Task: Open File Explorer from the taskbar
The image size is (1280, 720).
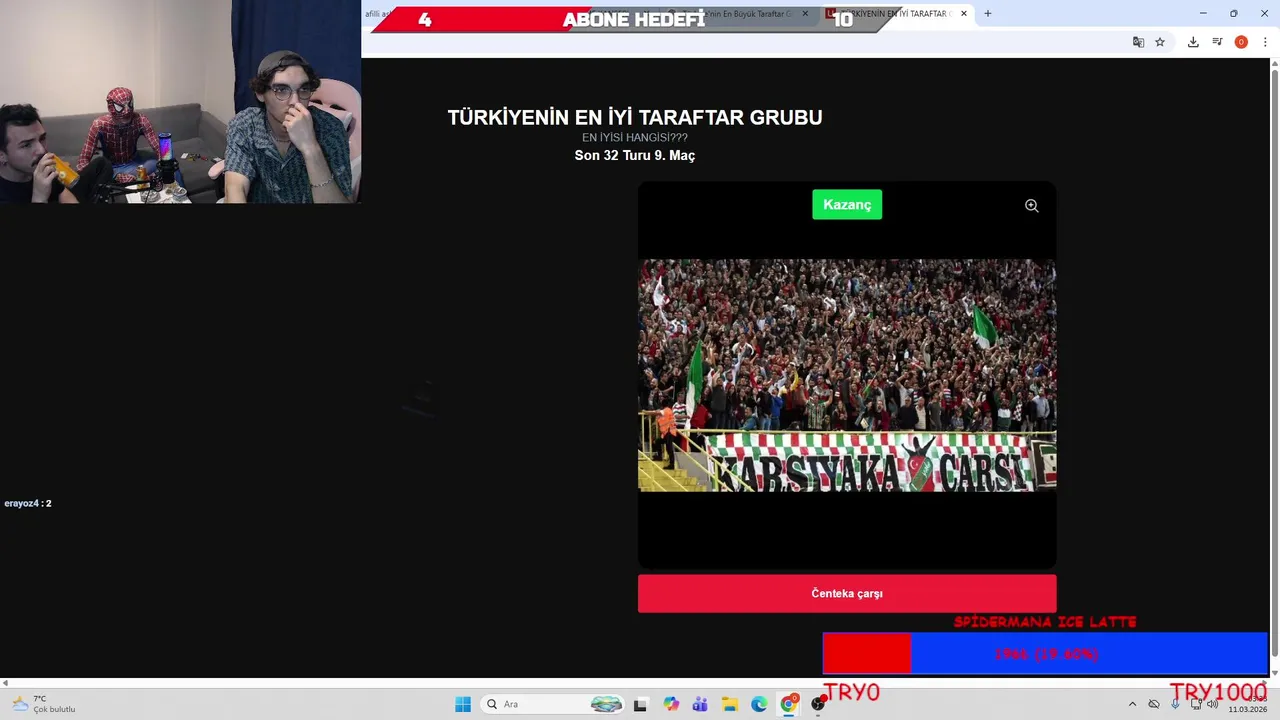Action: (730, 704)
